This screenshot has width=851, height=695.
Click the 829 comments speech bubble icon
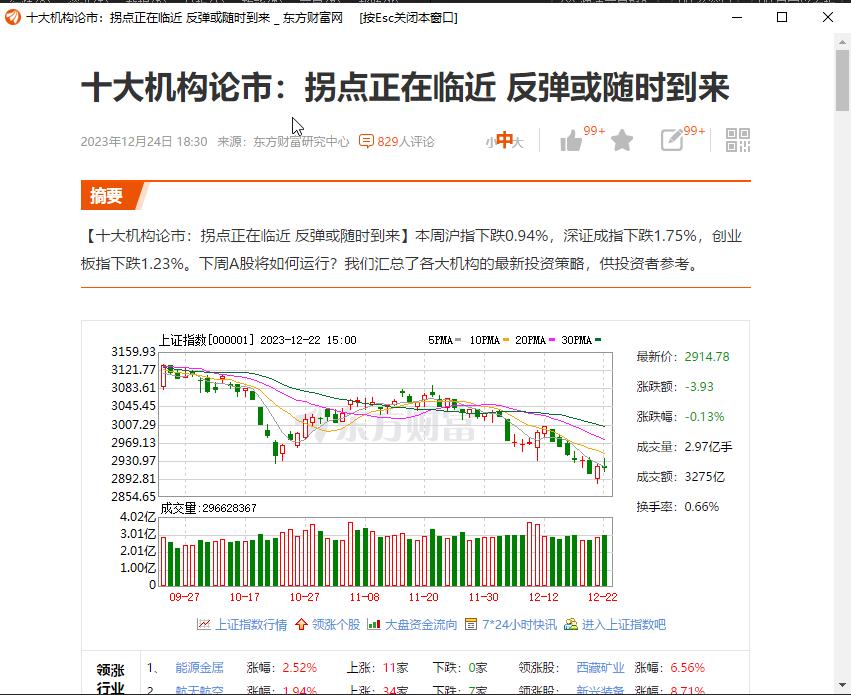click(x=366, y=142)
